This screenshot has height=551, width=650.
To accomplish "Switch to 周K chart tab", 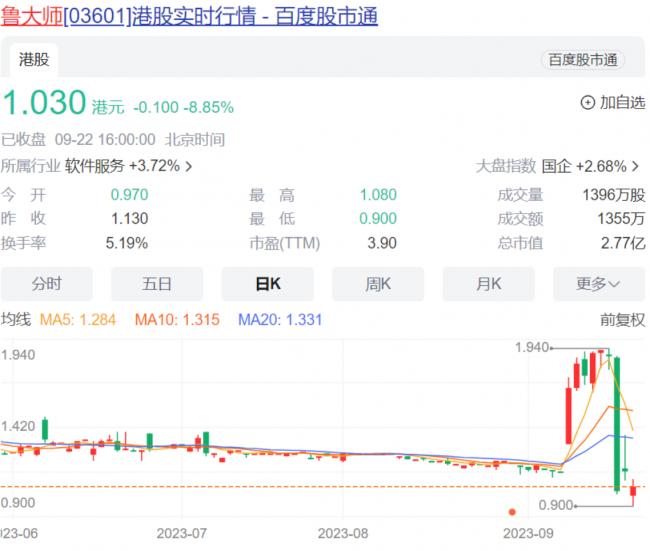I will coord(378,284).
